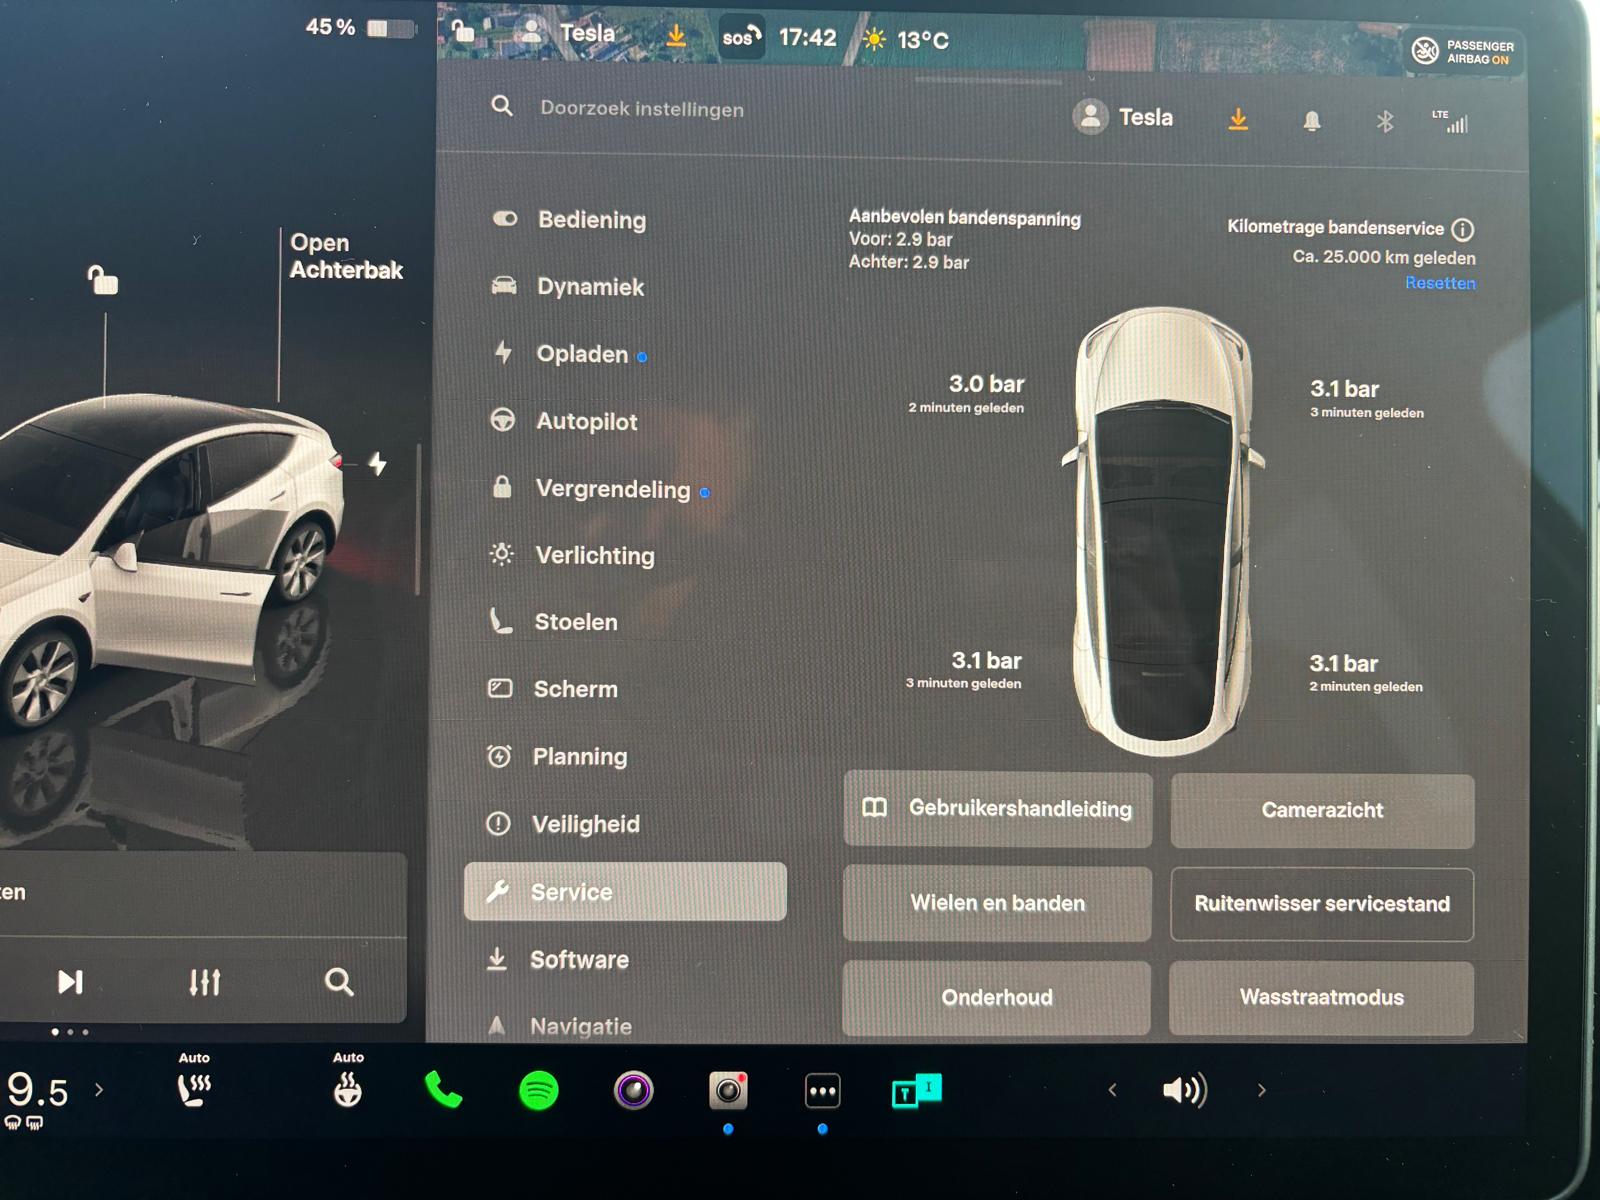Click the info icon next to Kilometrage bandenservice

[1462, 229]
